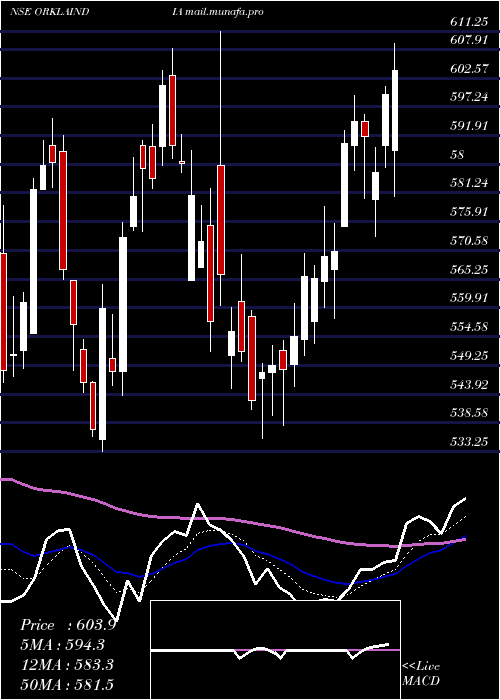Click the 538.58 price axis label

tap(470, 413)
